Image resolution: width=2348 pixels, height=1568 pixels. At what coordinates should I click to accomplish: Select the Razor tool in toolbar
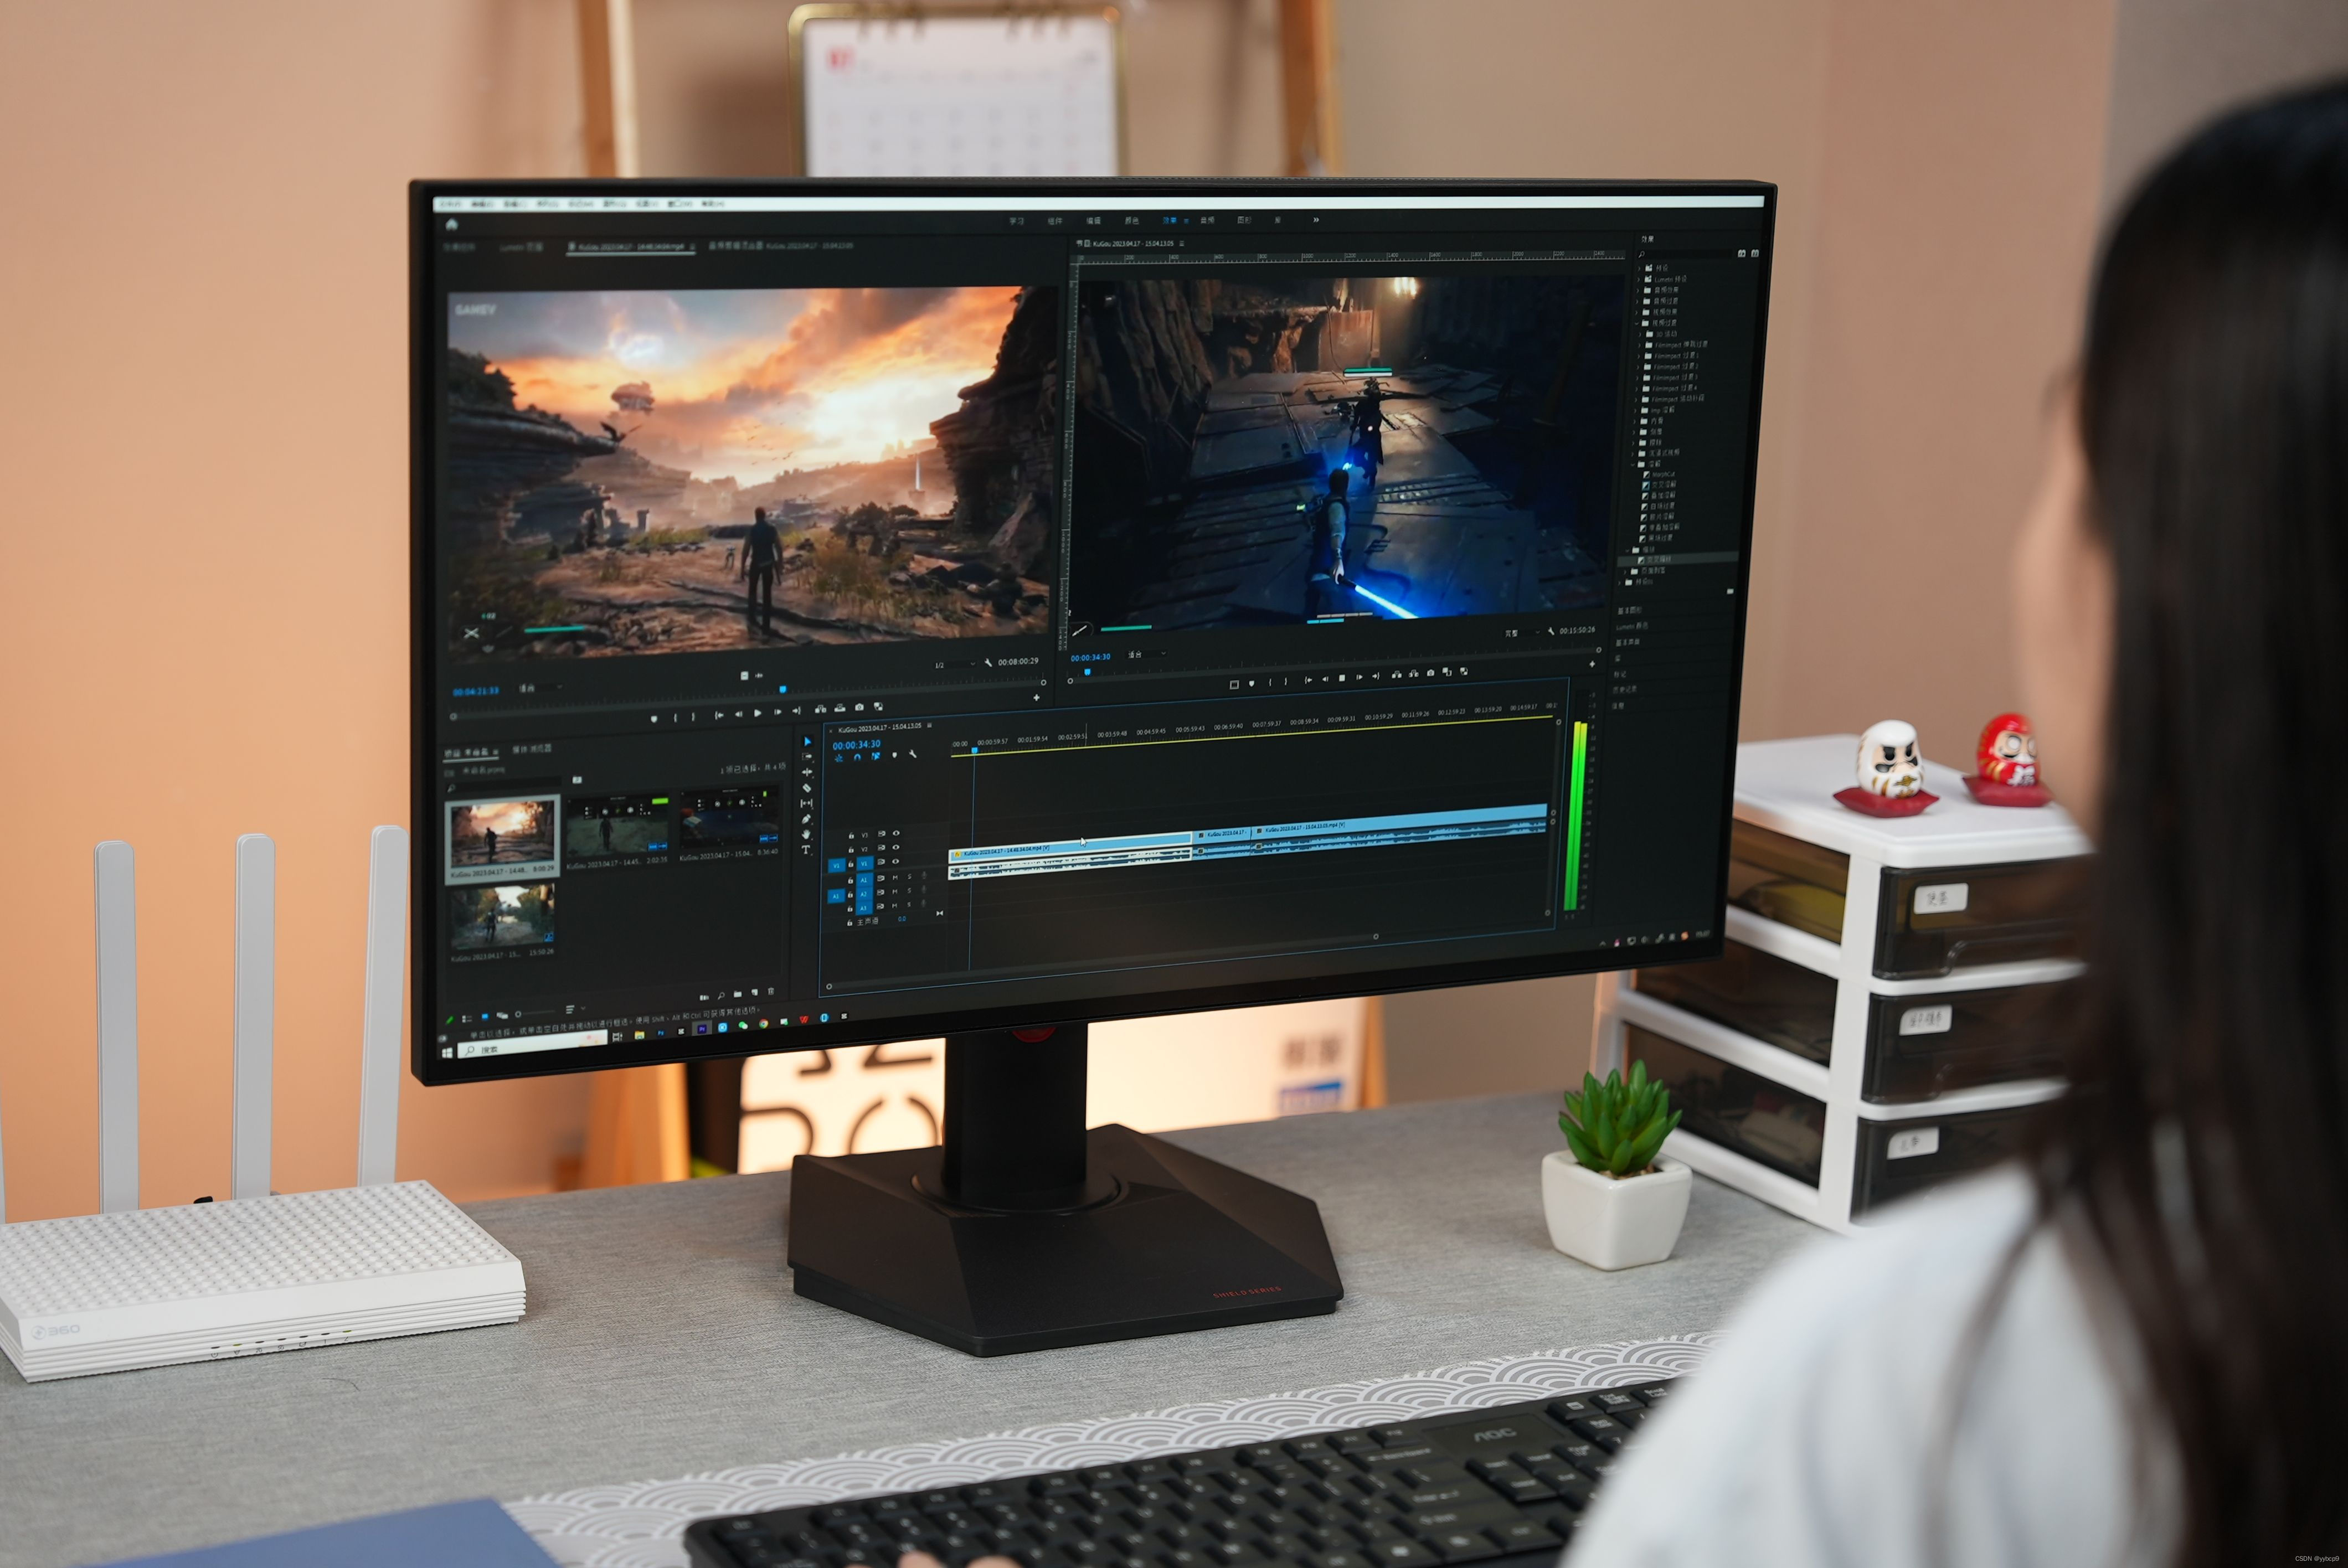tap(806, 788)
